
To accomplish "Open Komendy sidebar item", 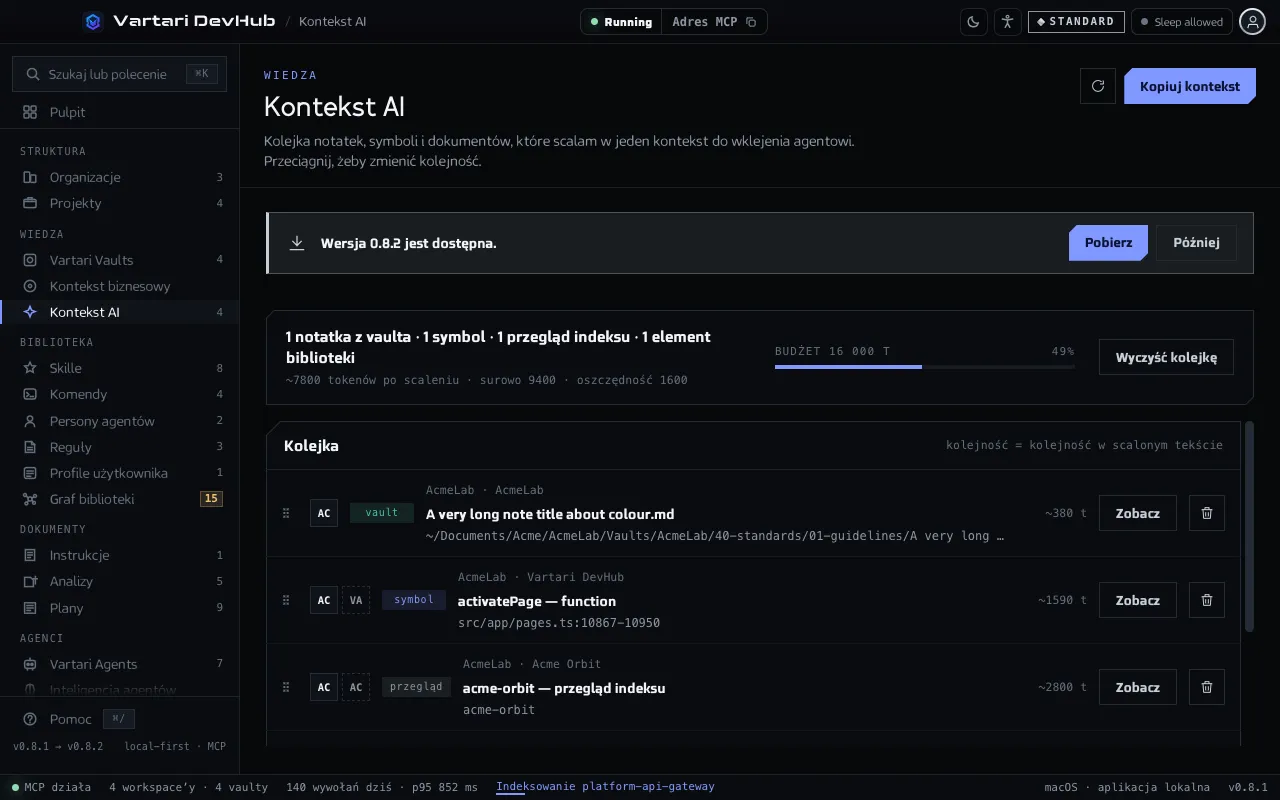I will pyautogui.click(x=120, y=394).
